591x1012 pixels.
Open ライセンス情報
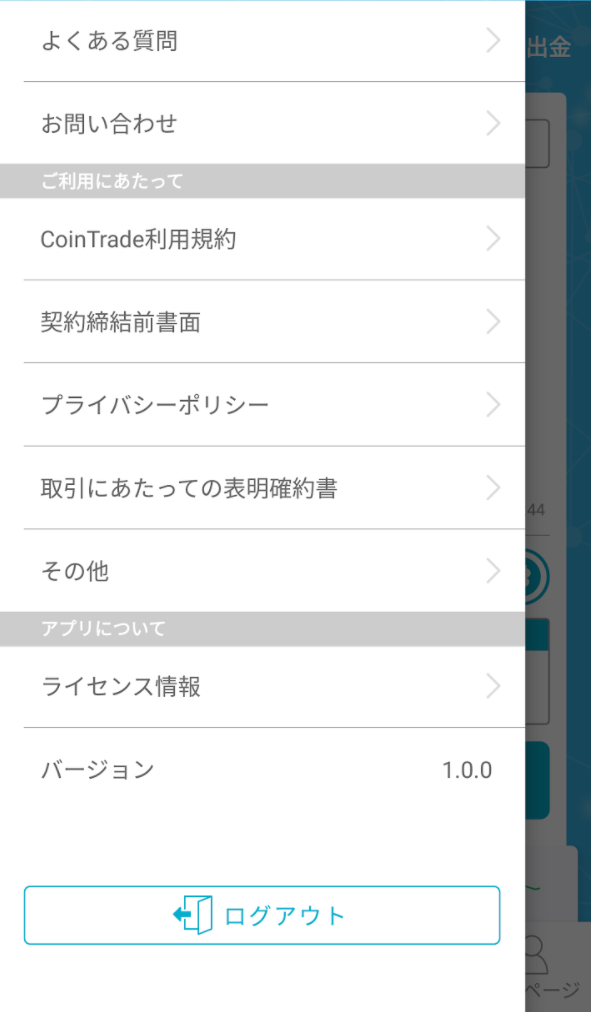[x=262, y=687]
